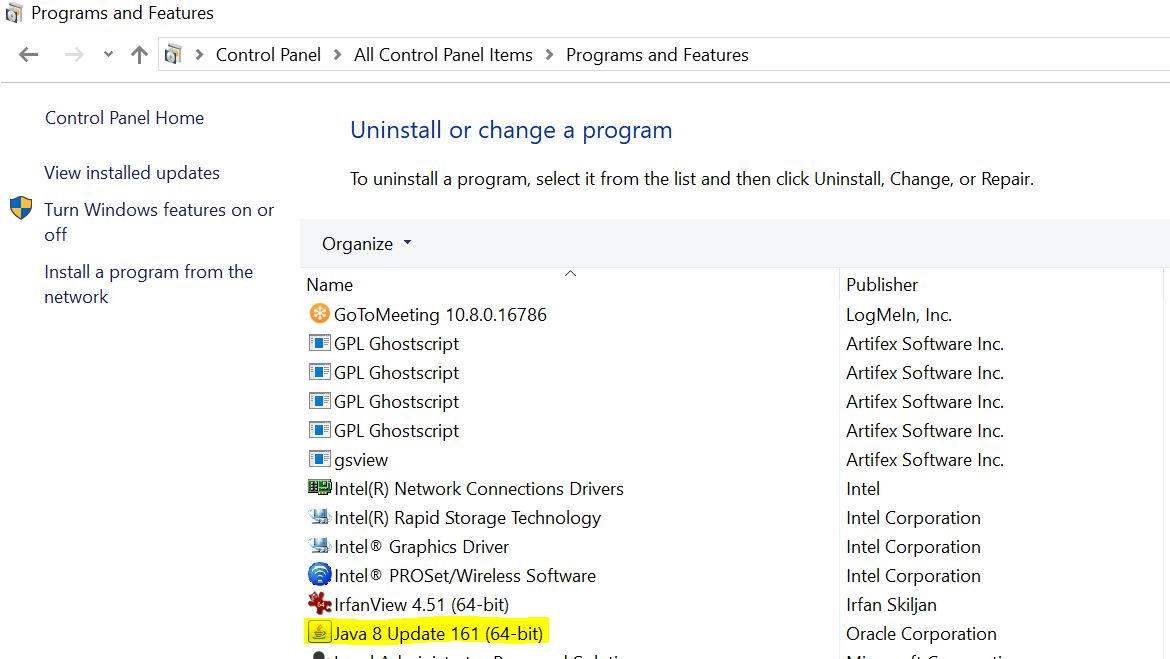Click the forward navigation arrow
The image size is (1170, 659).
(x=74, y=54)
